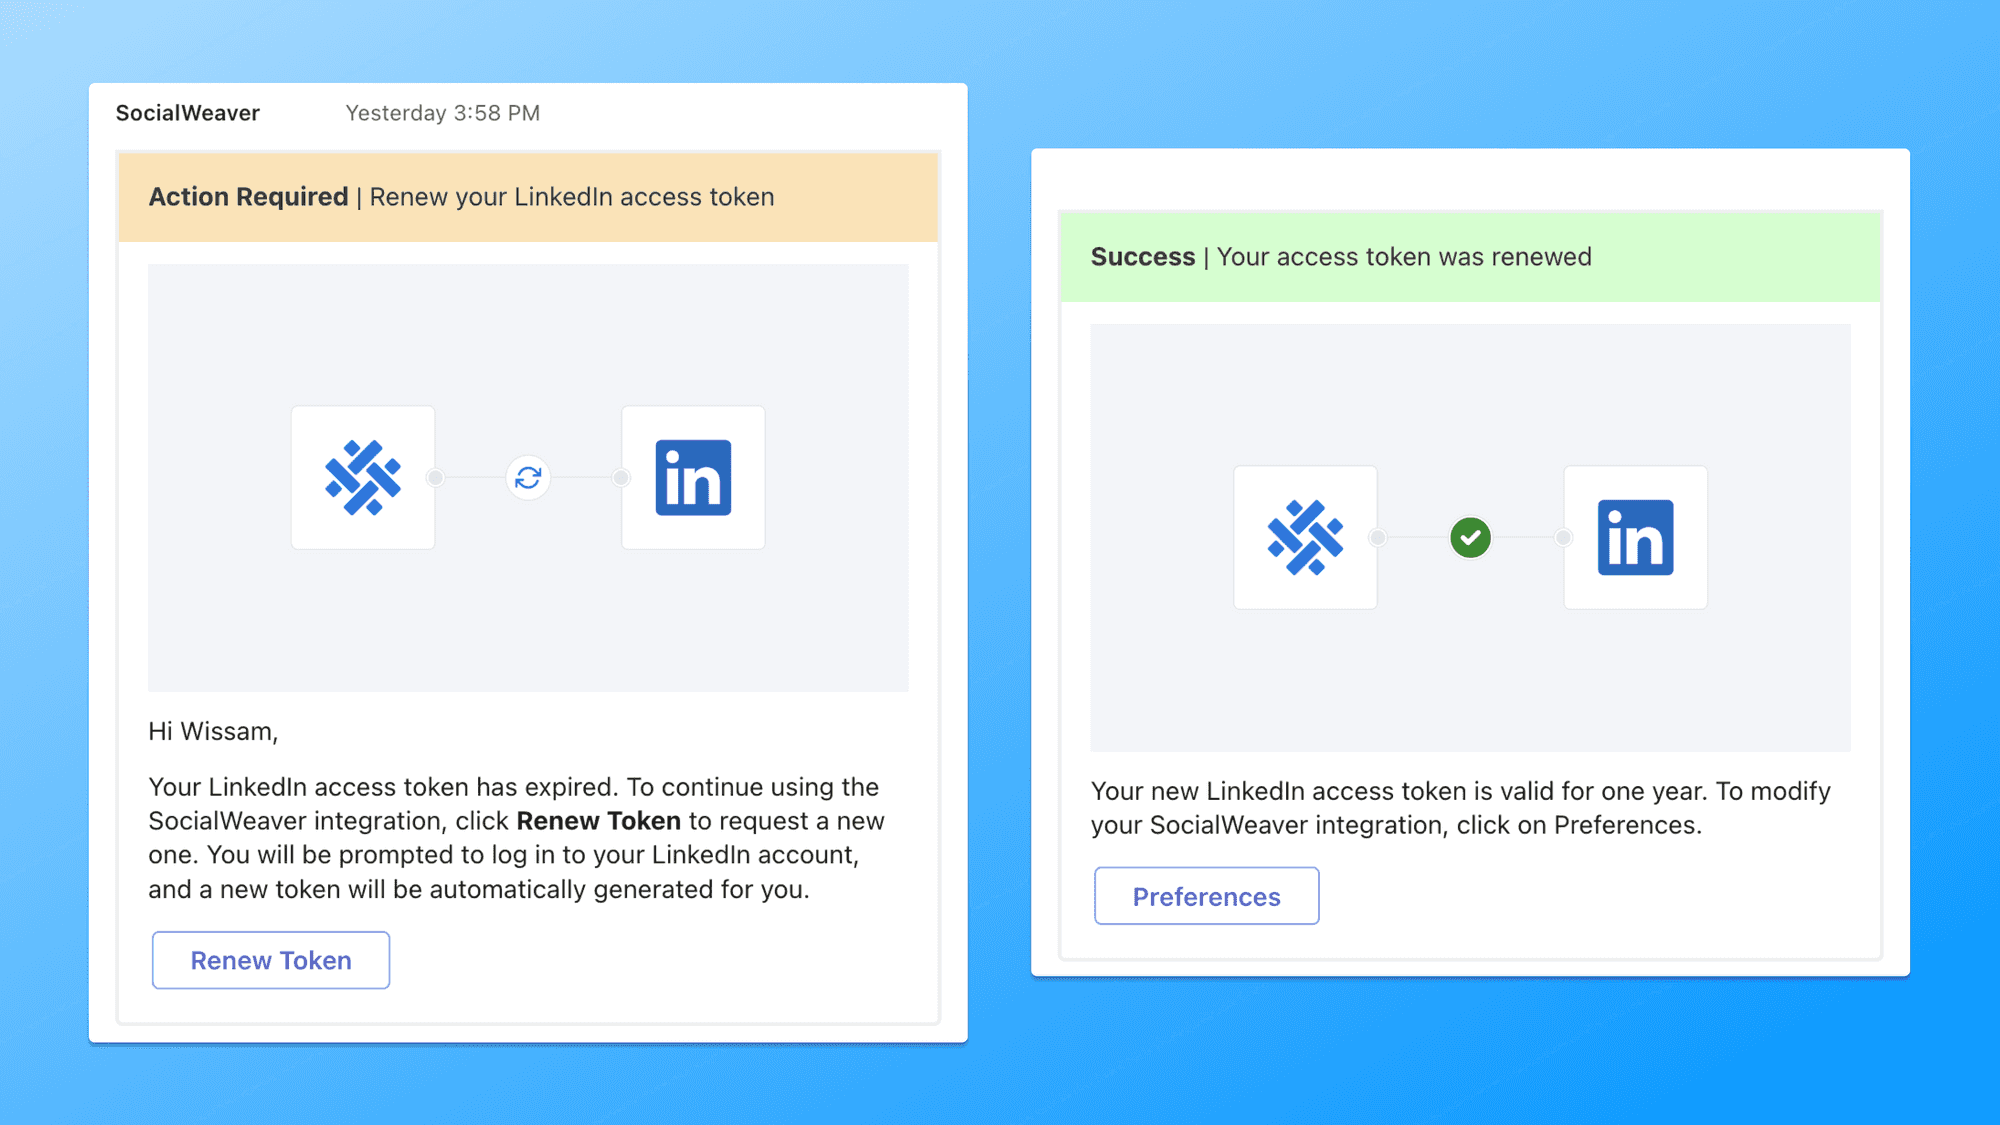Viewport: 2000px width, 1125px height.
Task: Click the LinkedIn logo in the Success card
Action: [x=1635, y=537]
